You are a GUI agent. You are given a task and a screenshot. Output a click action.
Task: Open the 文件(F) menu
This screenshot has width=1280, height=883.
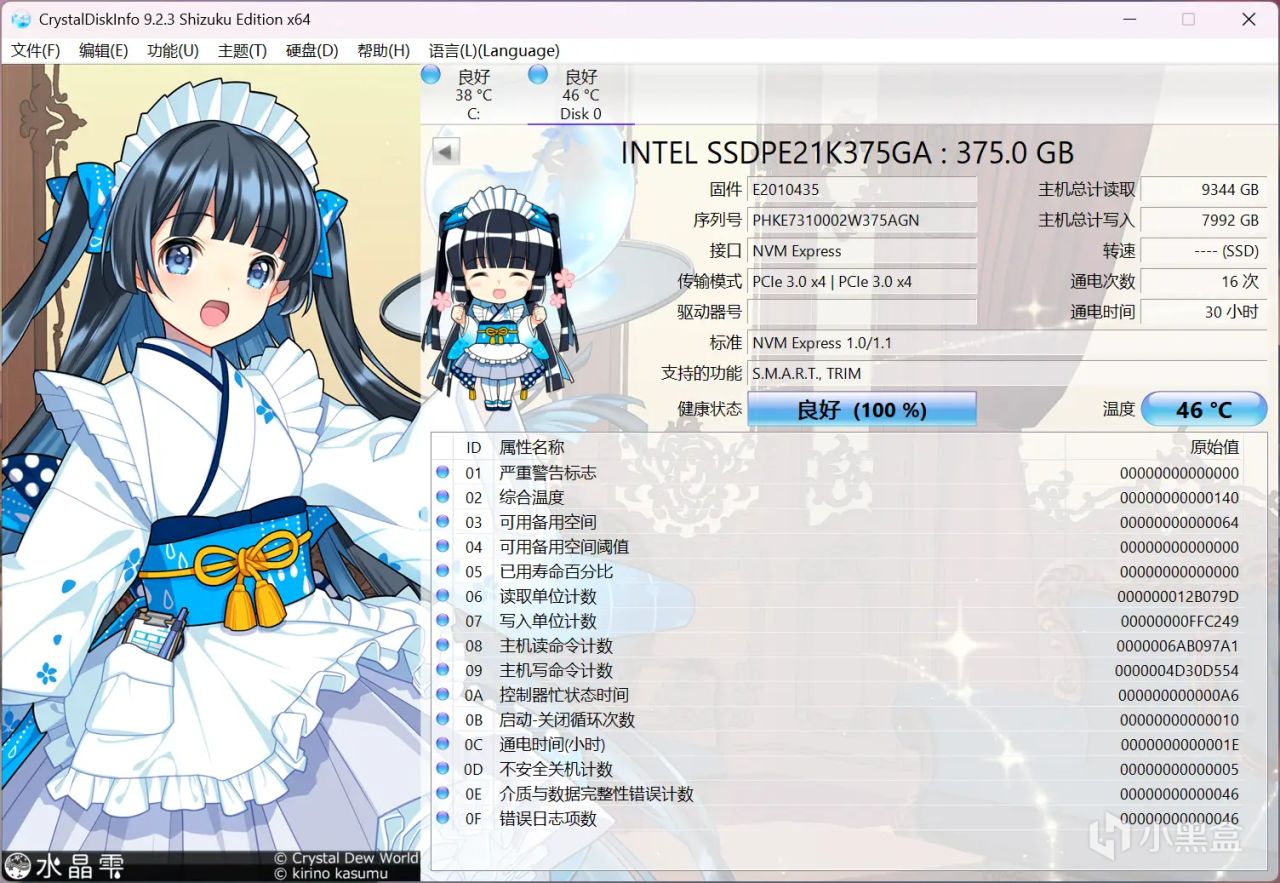coord(36,51)
